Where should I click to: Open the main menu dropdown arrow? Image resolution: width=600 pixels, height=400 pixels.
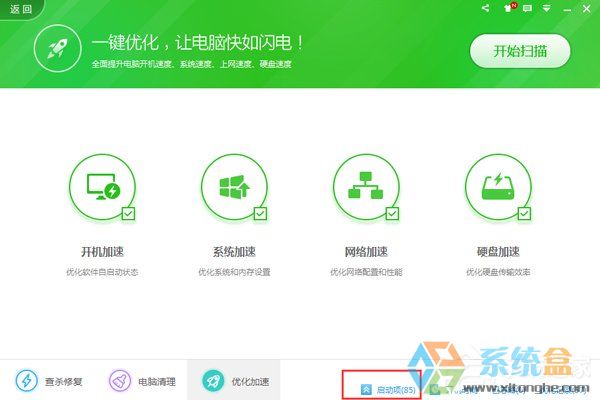546,8
